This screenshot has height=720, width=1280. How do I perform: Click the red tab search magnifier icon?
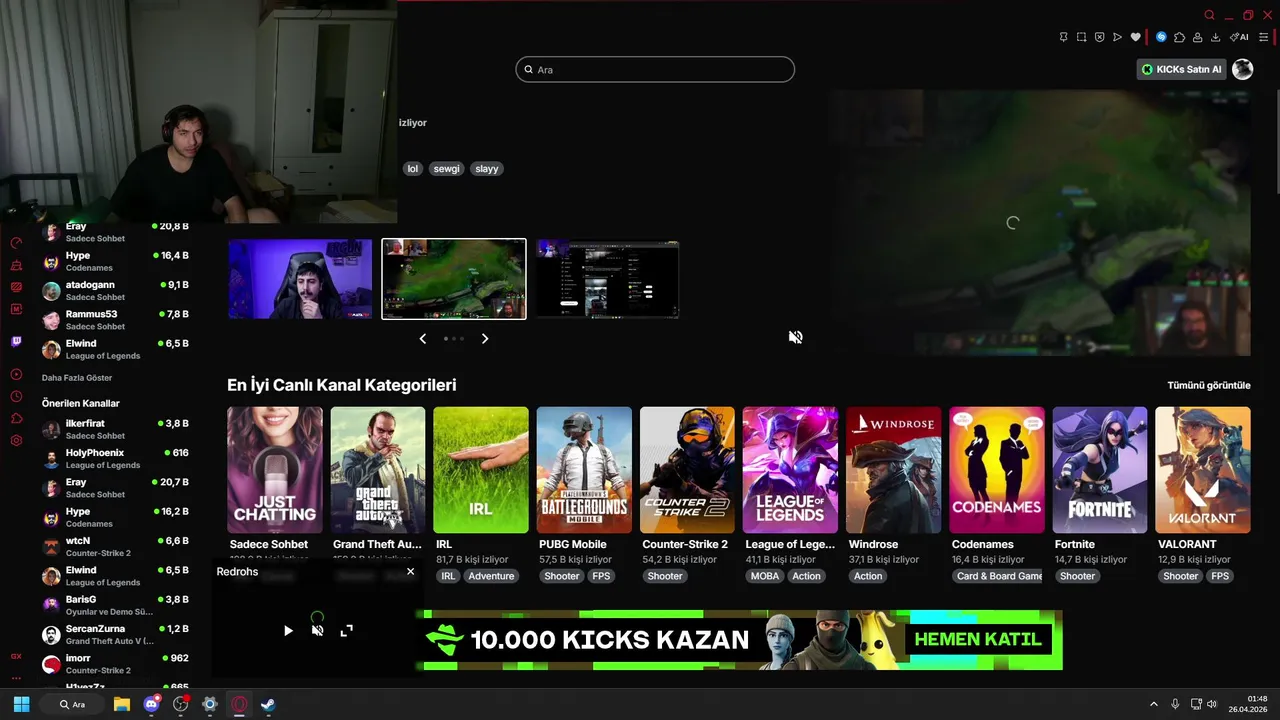point(1209,15)
